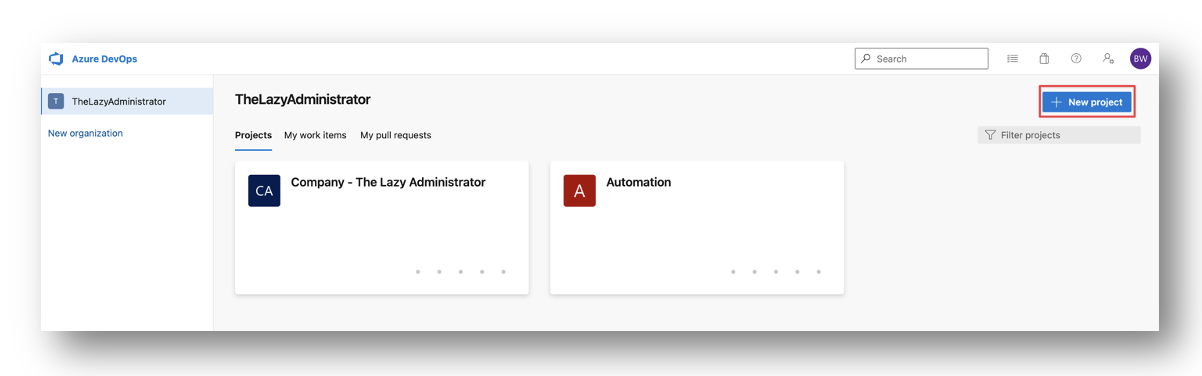Image resolution: width=1202 pixels, height=376 pixels.
Task: Click the T organization avatar in sidebar
Action: pyautogui.click(x=56, y=101)
